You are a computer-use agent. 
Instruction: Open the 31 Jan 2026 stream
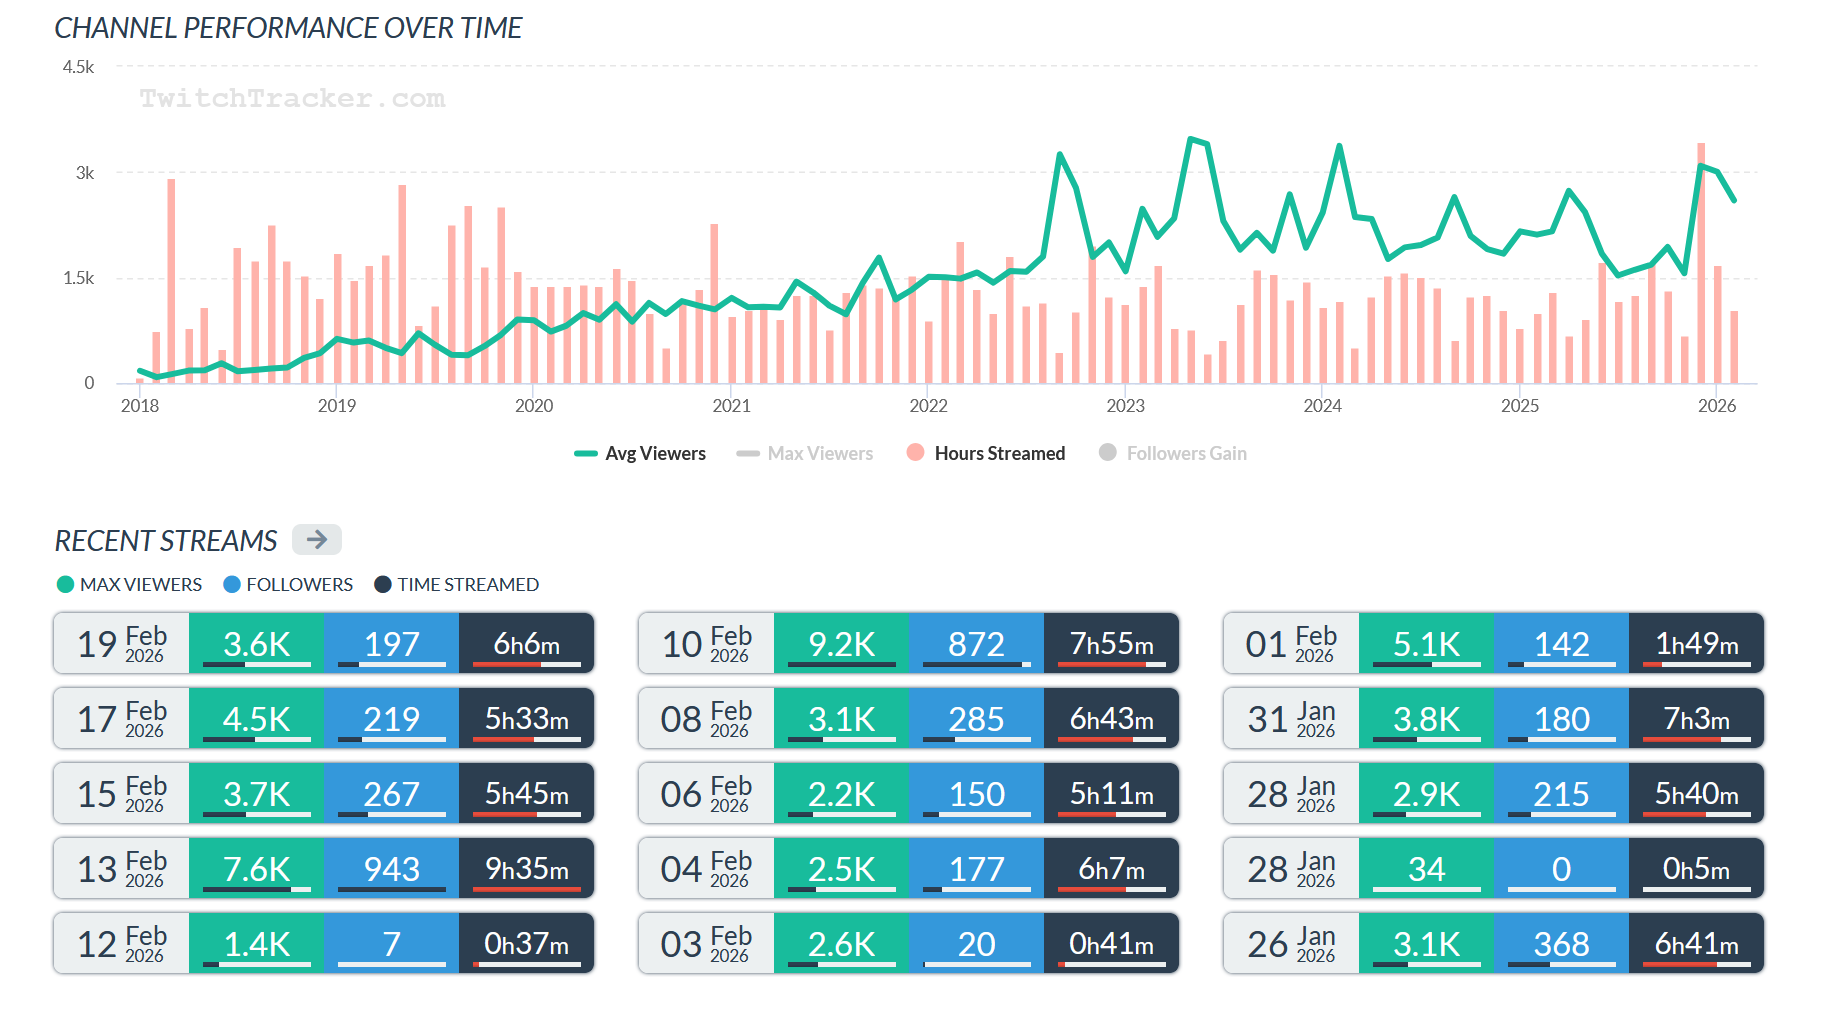pyautogui.click(x=1494, y=718)
